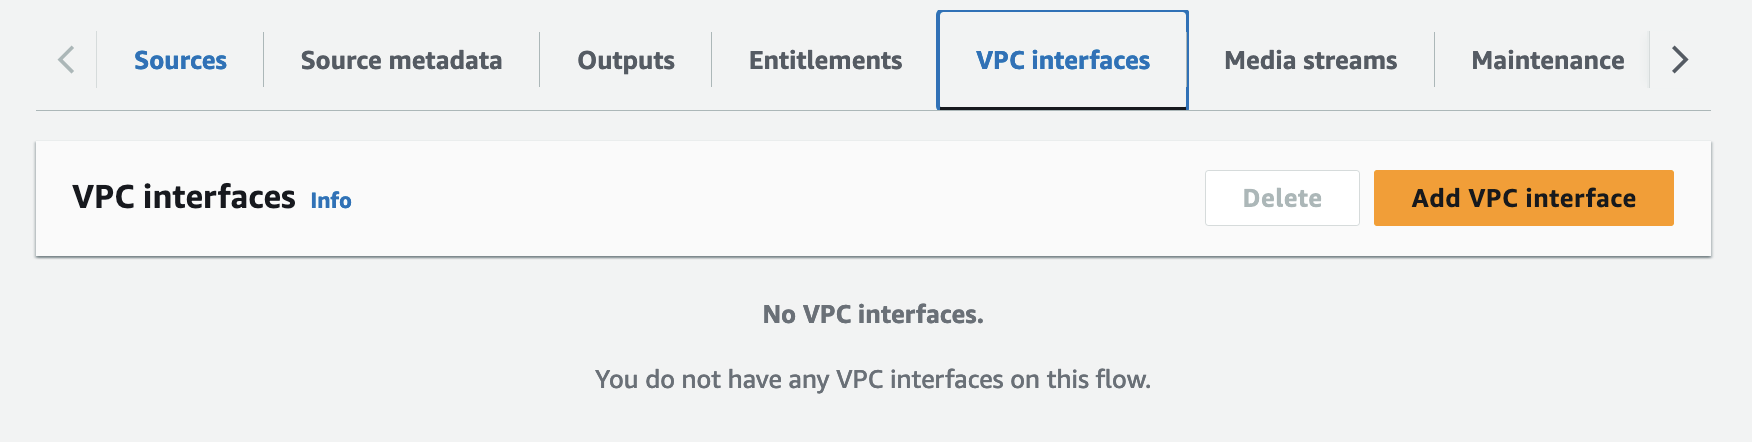This screenshot has width=1752, height=442.
Task: Switch to the Source metadata tab
Action: point(401,60)
